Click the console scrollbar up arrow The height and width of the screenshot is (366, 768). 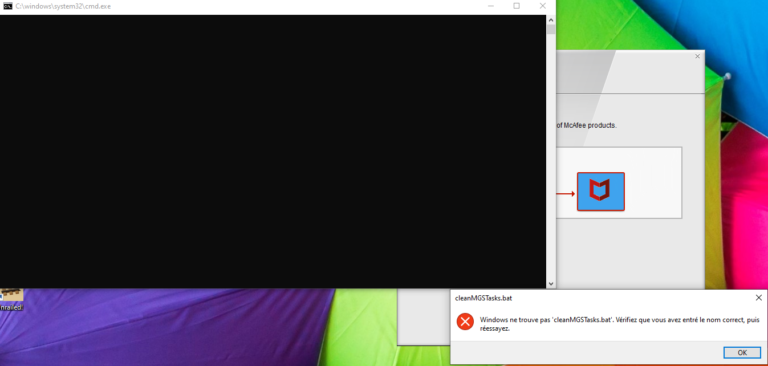tap(551, 20)
